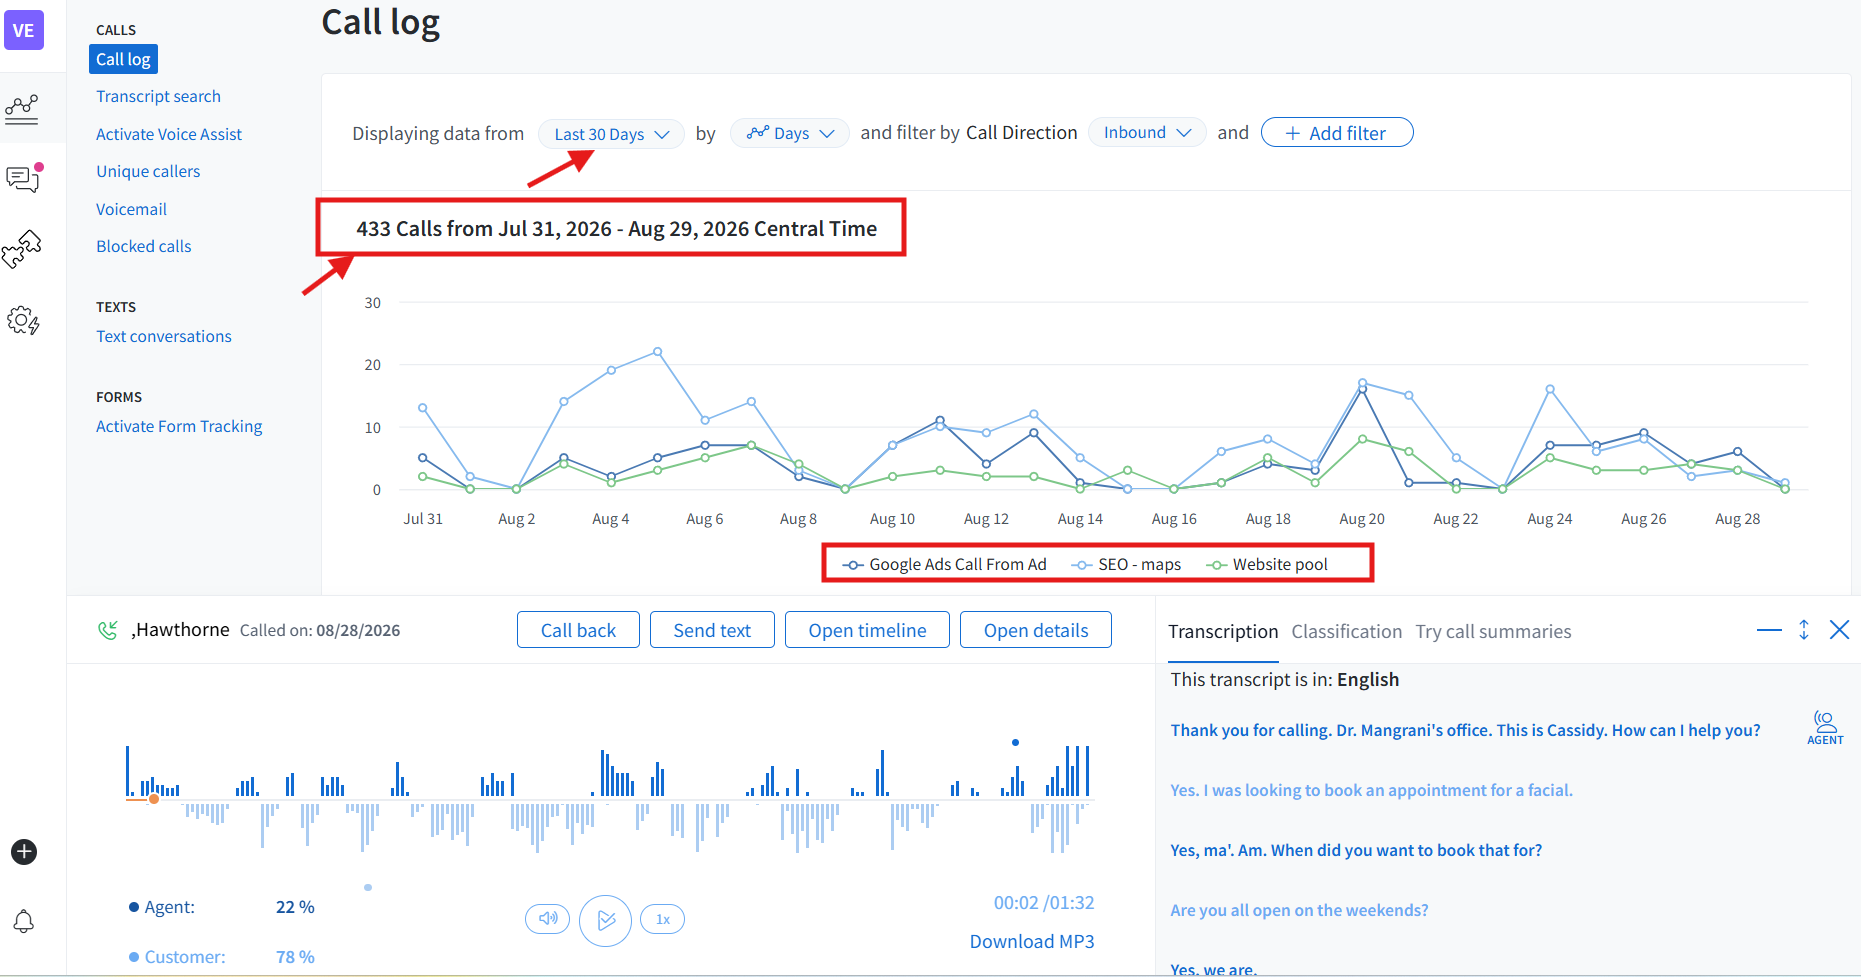Open Activate Voice Assist
The width and height of the screenshot is (1861, 977).
point(169,134)
